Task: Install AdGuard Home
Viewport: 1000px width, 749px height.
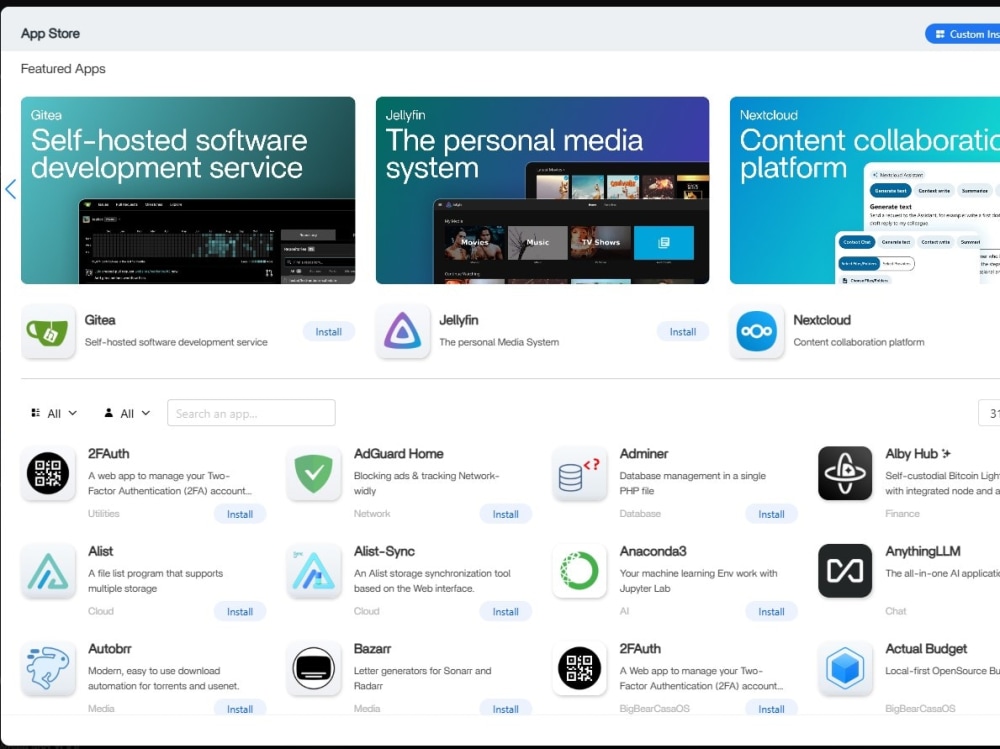Action: click(506, 514)
